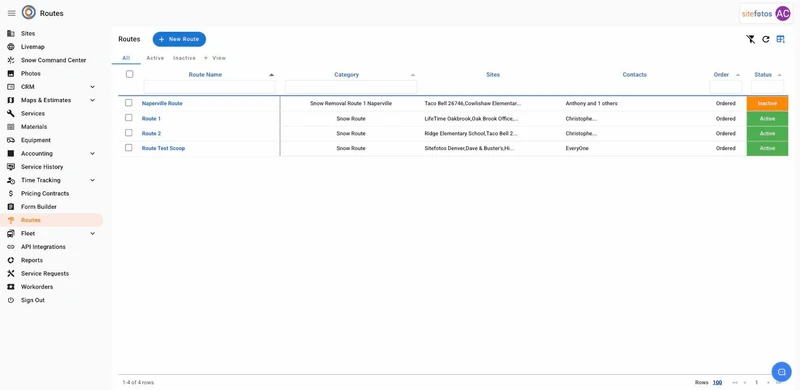
Task: Focus the Category filter field
Action: click(x=351, y=87)
